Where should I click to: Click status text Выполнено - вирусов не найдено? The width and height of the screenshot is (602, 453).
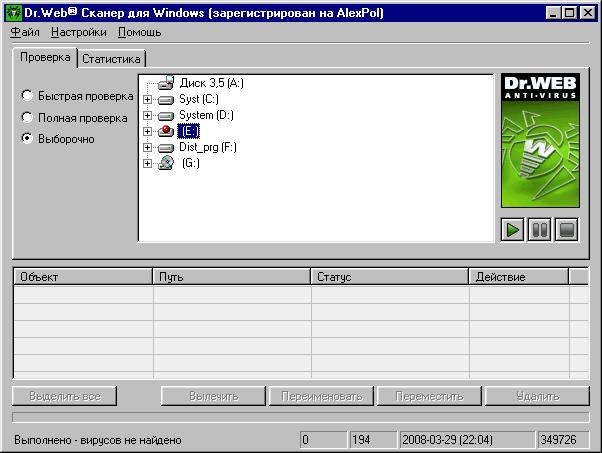(x=98, y=440)
